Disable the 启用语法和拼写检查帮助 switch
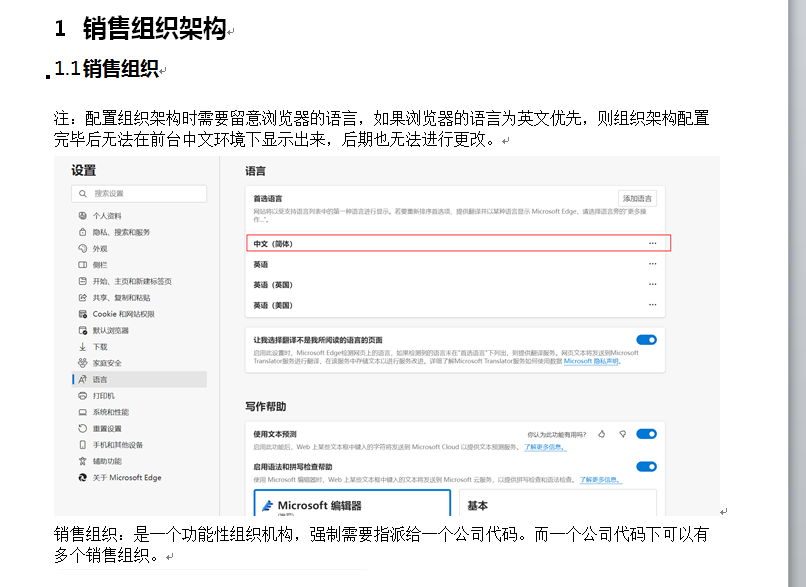Viewport: 806px width, 587px height. [x=646, y=466]
